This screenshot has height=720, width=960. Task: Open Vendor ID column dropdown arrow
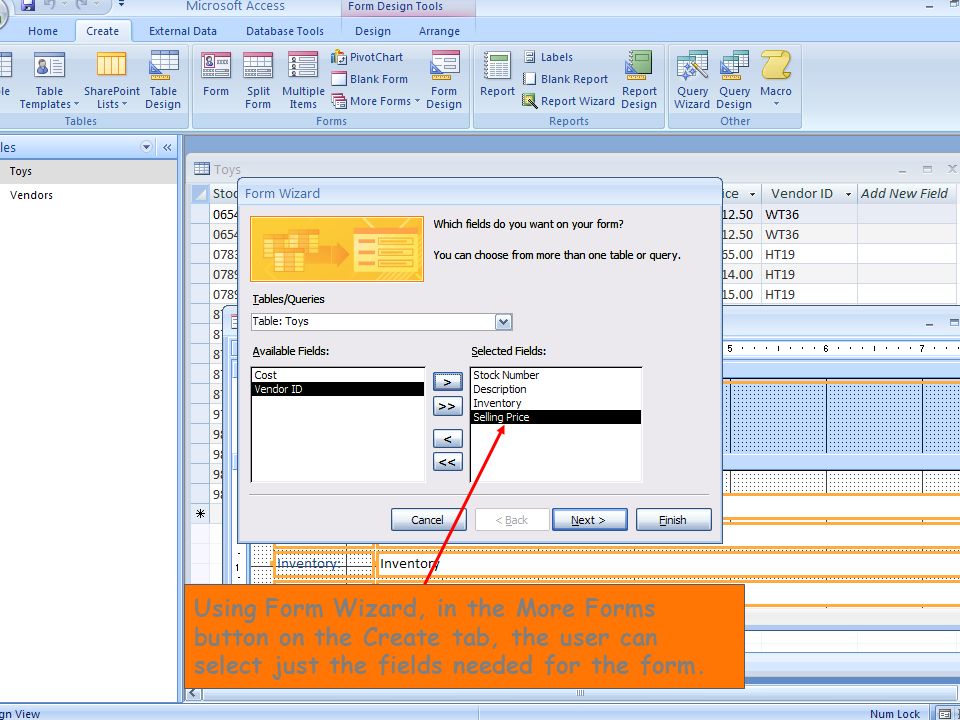(x=848, y=194)
